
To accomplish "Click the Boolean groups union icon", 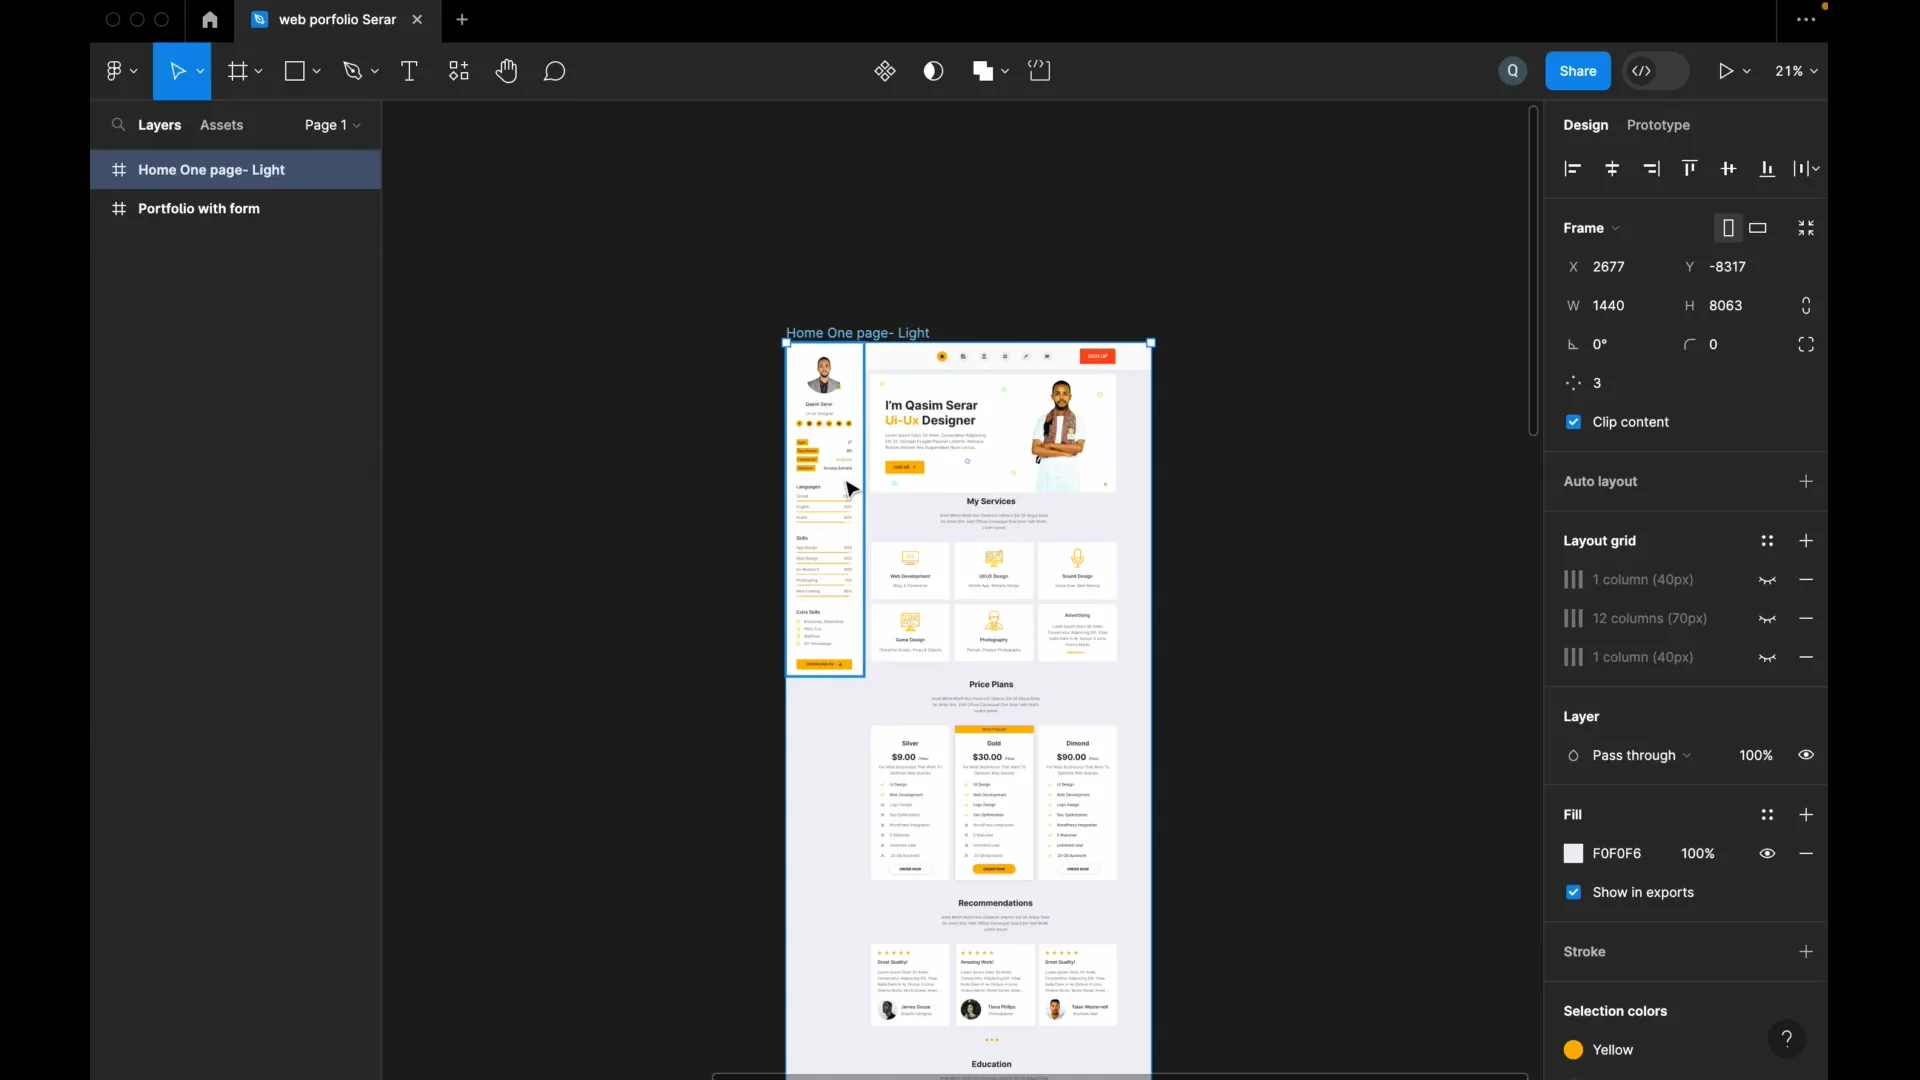I will click(x=983, y=71).
